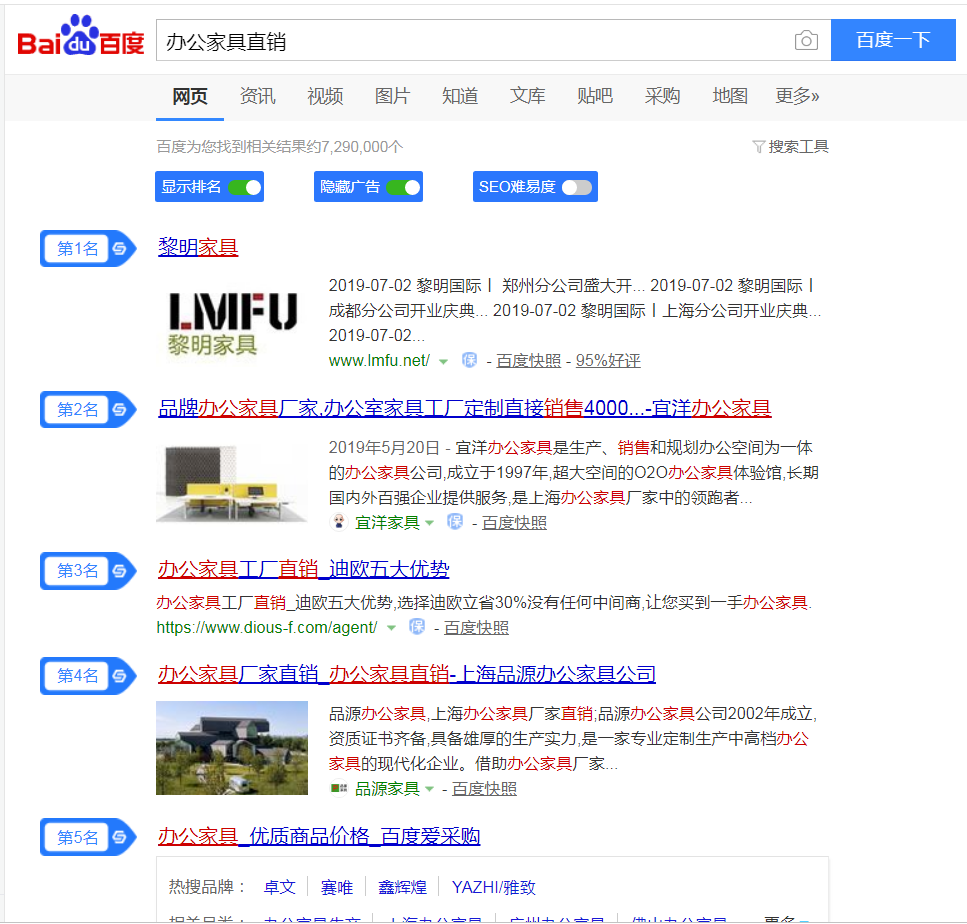Viewport: 967px width, 924px height.
Task: Open the 更多» menu
Action: pyautogui.click(x=797, y=96)
